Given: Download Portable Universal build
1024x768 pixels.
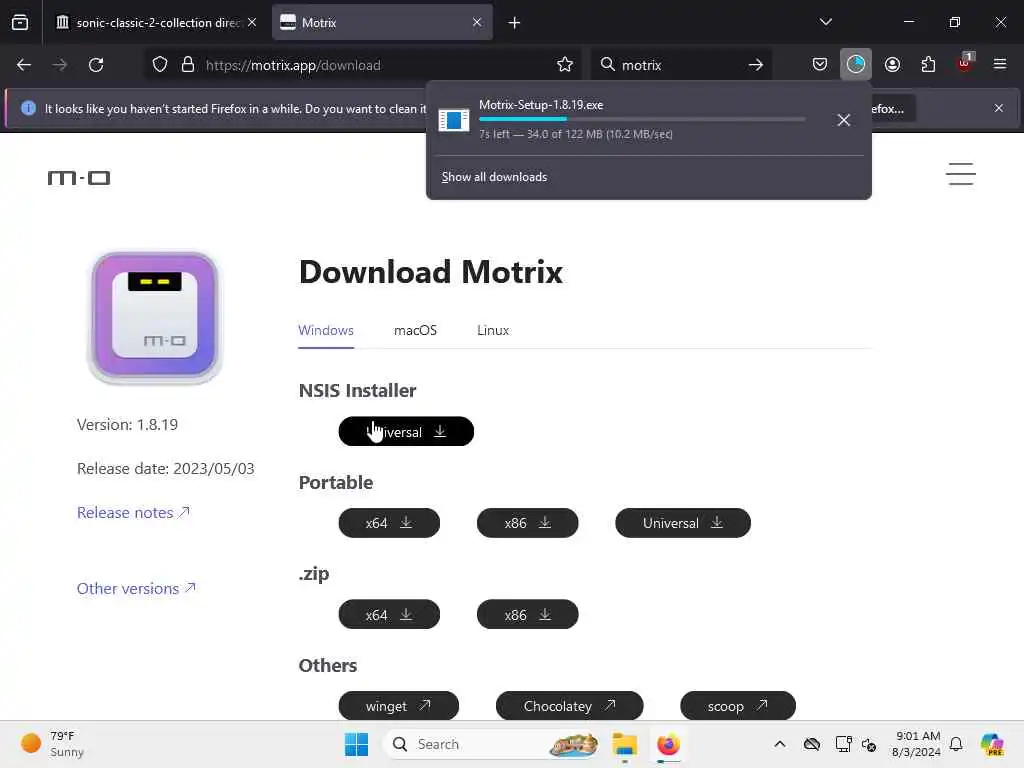Looking at the screenshot, I should point(683,523).
